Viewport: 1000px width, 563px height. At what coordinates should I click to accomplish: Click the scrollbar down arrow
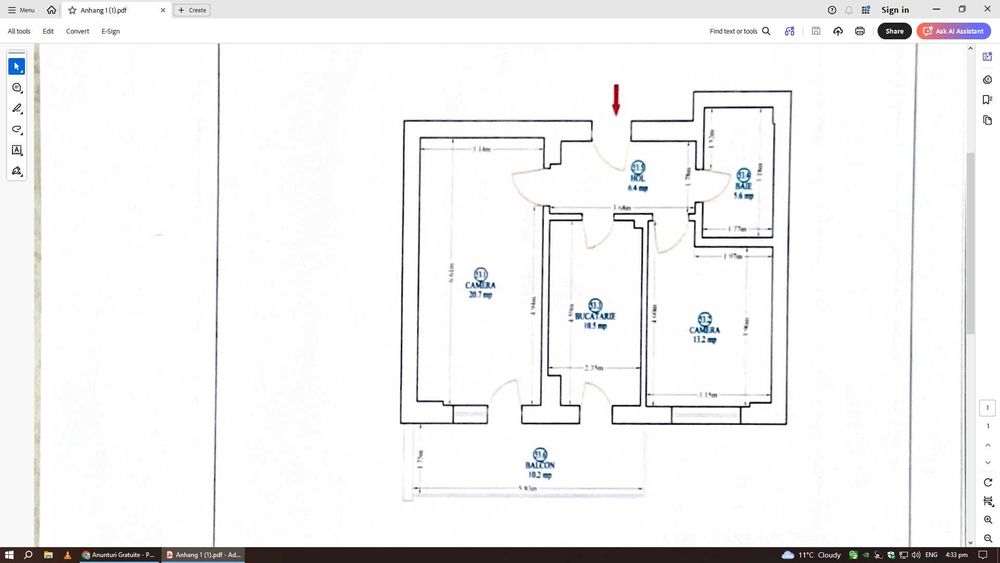[x=970, y=543]
